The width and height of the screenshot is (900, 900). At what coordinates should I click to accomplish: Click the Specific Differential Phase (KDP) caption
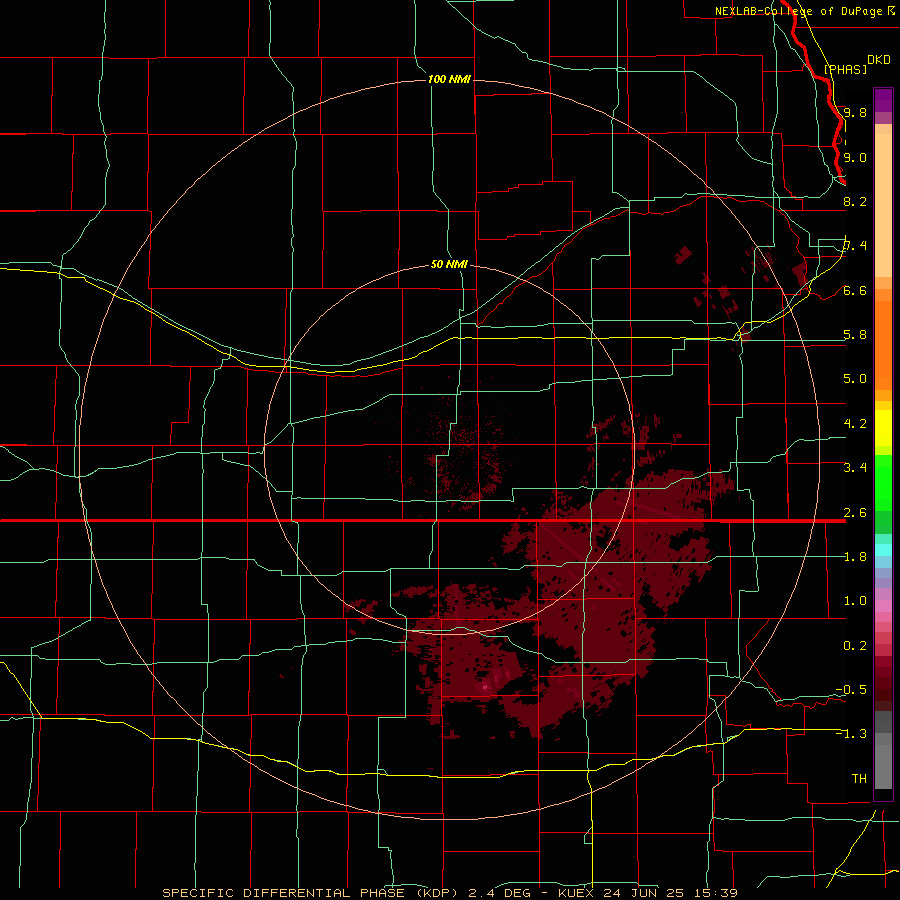point(310,893)
